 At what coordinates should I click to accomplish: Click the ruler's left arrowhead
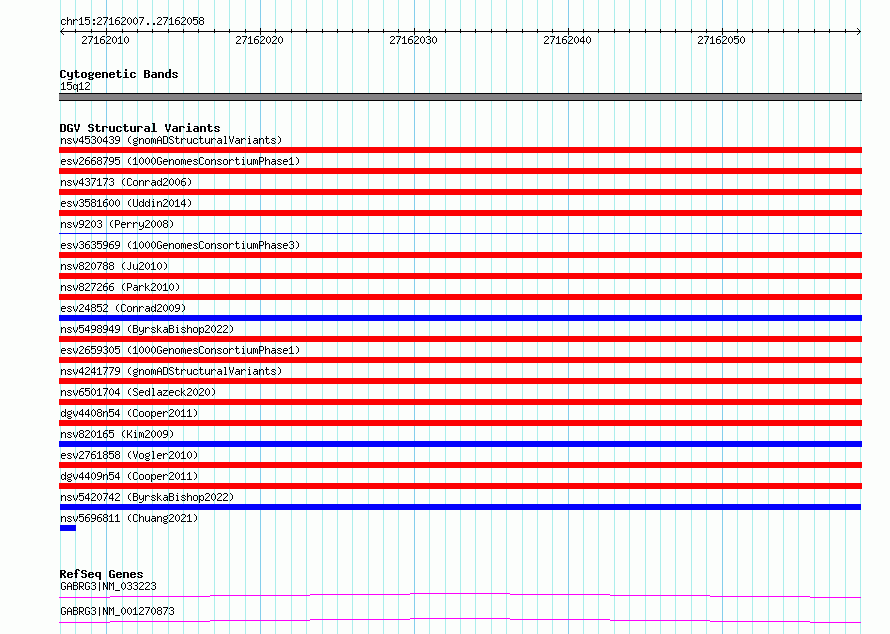click(62, 32)
